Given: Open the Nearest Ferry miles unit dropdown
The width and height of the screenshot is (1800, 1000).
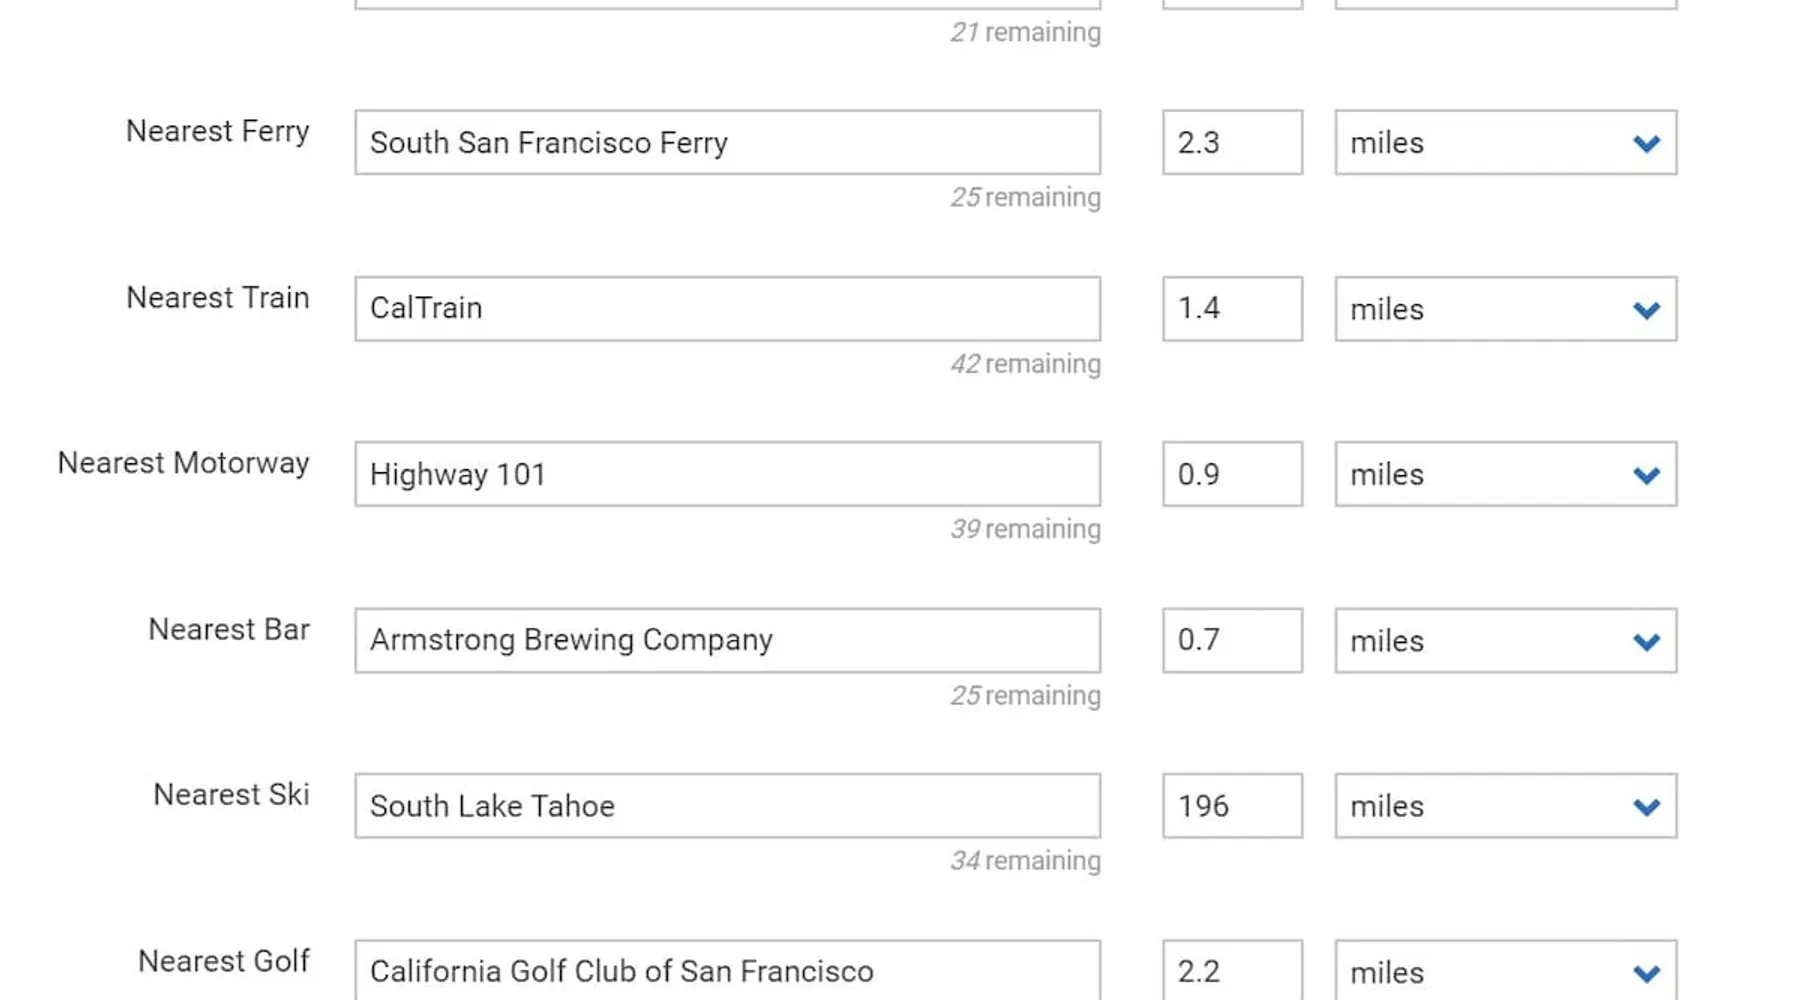Looking at the screenshot, I should tap(1504, 143).
